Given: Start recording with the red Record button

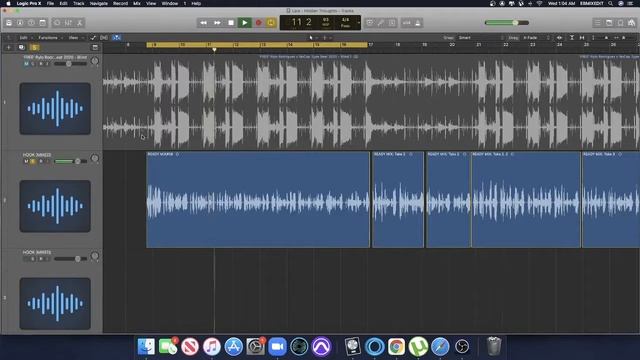Looking at the screenshot, I should tap(258, 23).
